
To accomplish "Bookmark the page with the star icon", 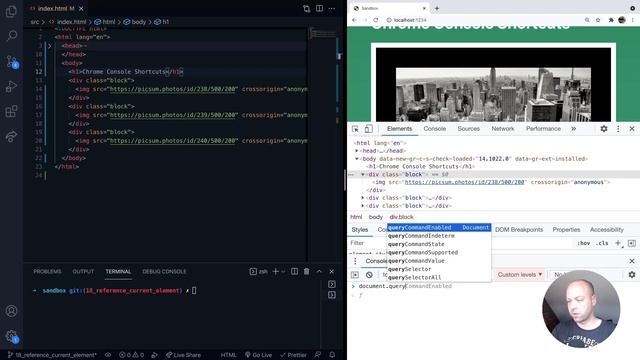I will [598, 20].
